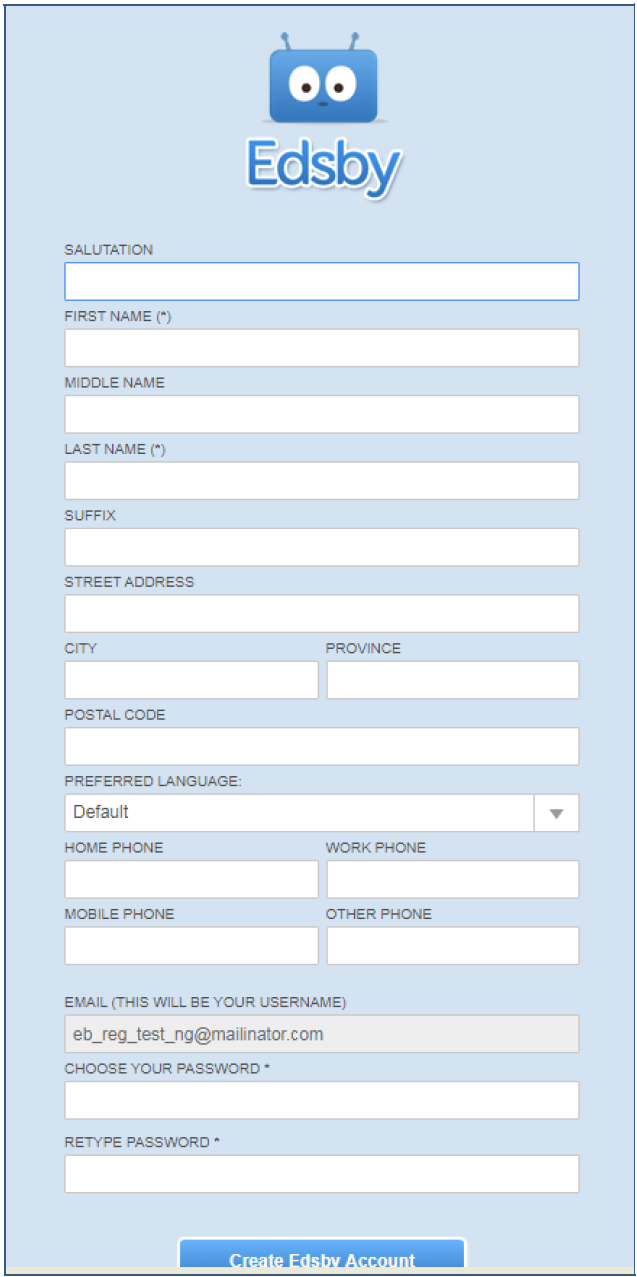Select the Middle Name text box
637x1277 pixels.
click(x=322, y=414)
